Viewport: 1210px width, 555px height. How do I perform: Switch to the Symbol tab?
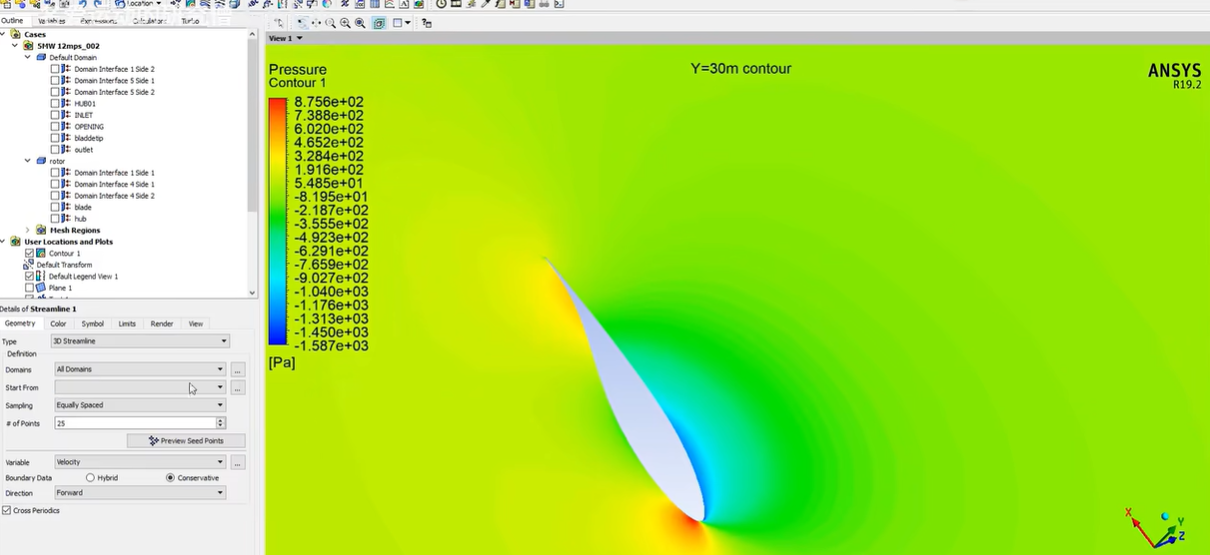tap(92, 324)
